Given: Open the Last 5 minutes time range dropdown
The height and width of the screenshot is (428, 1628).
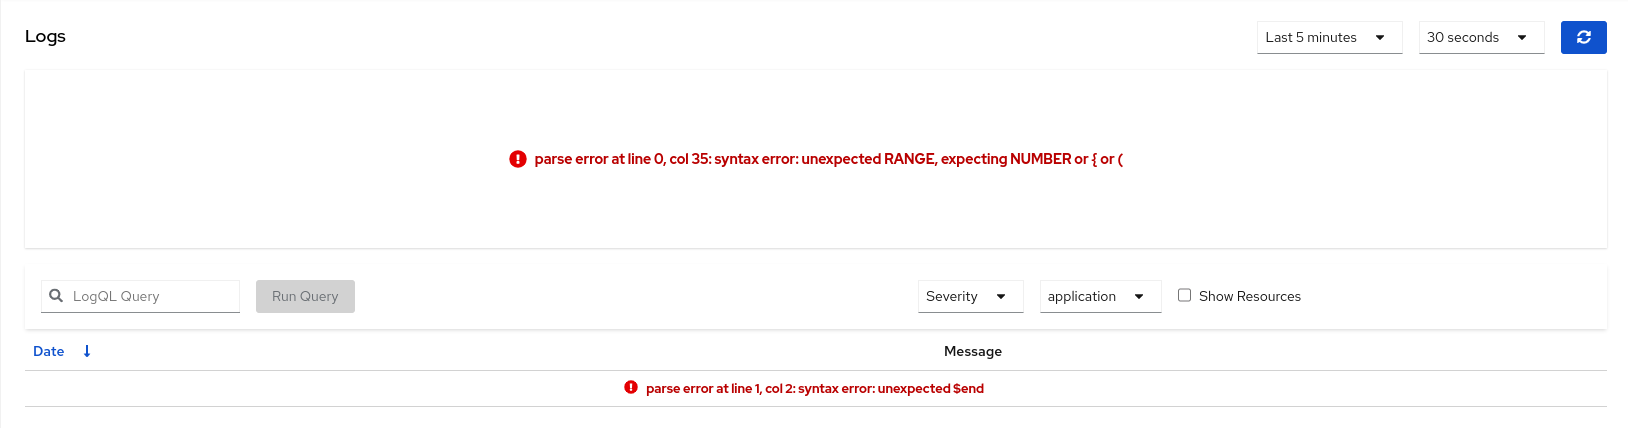Looking at the screenshot, I should pyautogui.click(x=1329, y=37).
